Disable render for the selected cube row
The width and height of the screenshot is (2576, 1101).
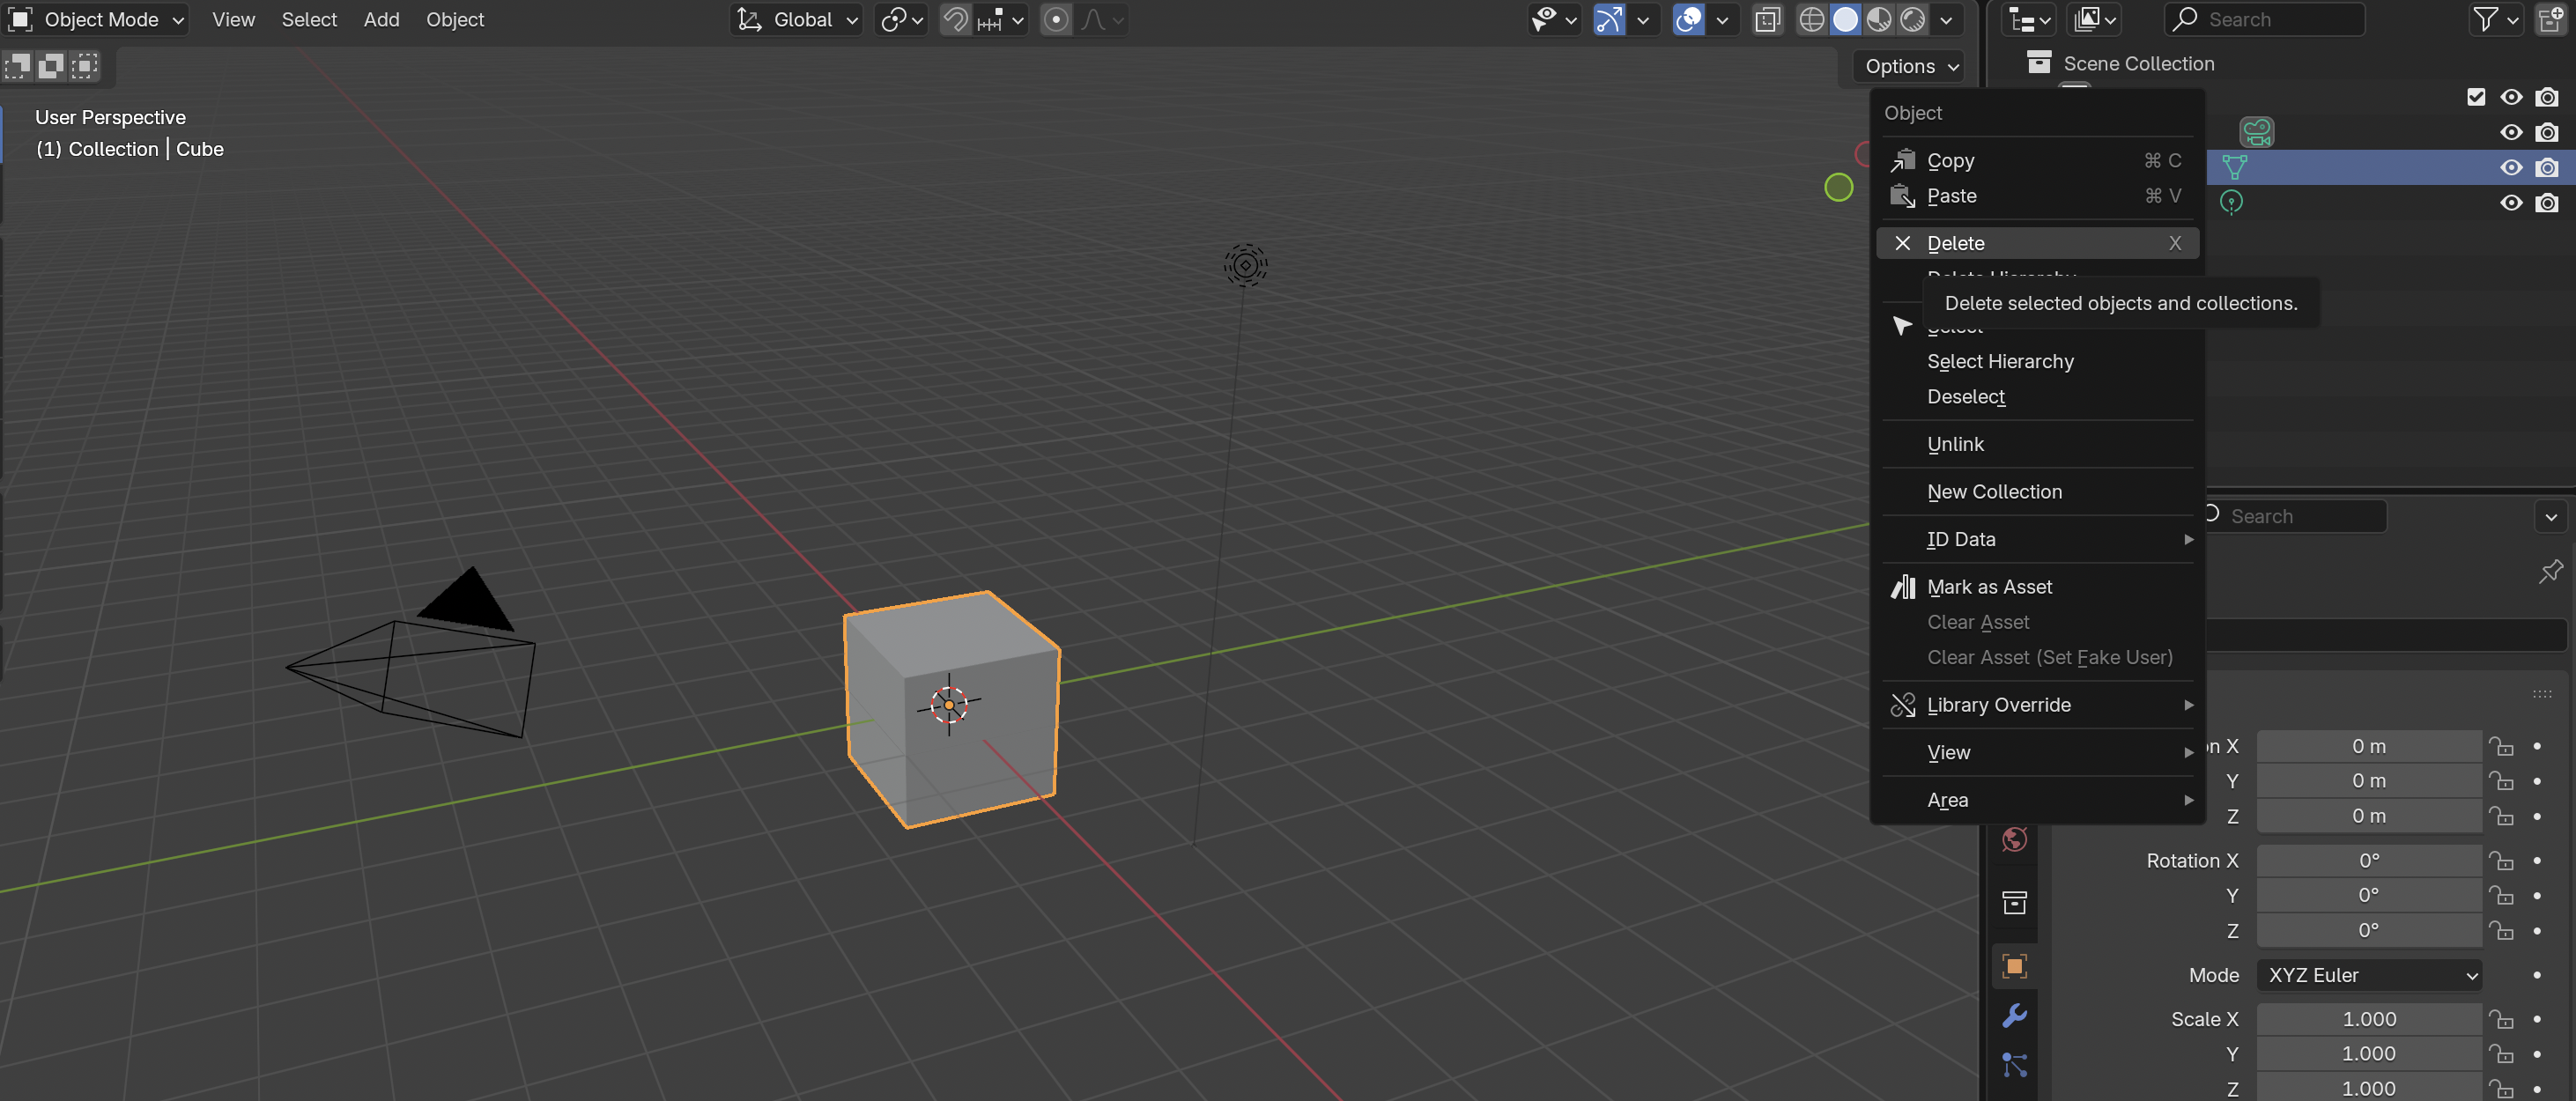pyautogui.click(x=2547, y=167)
